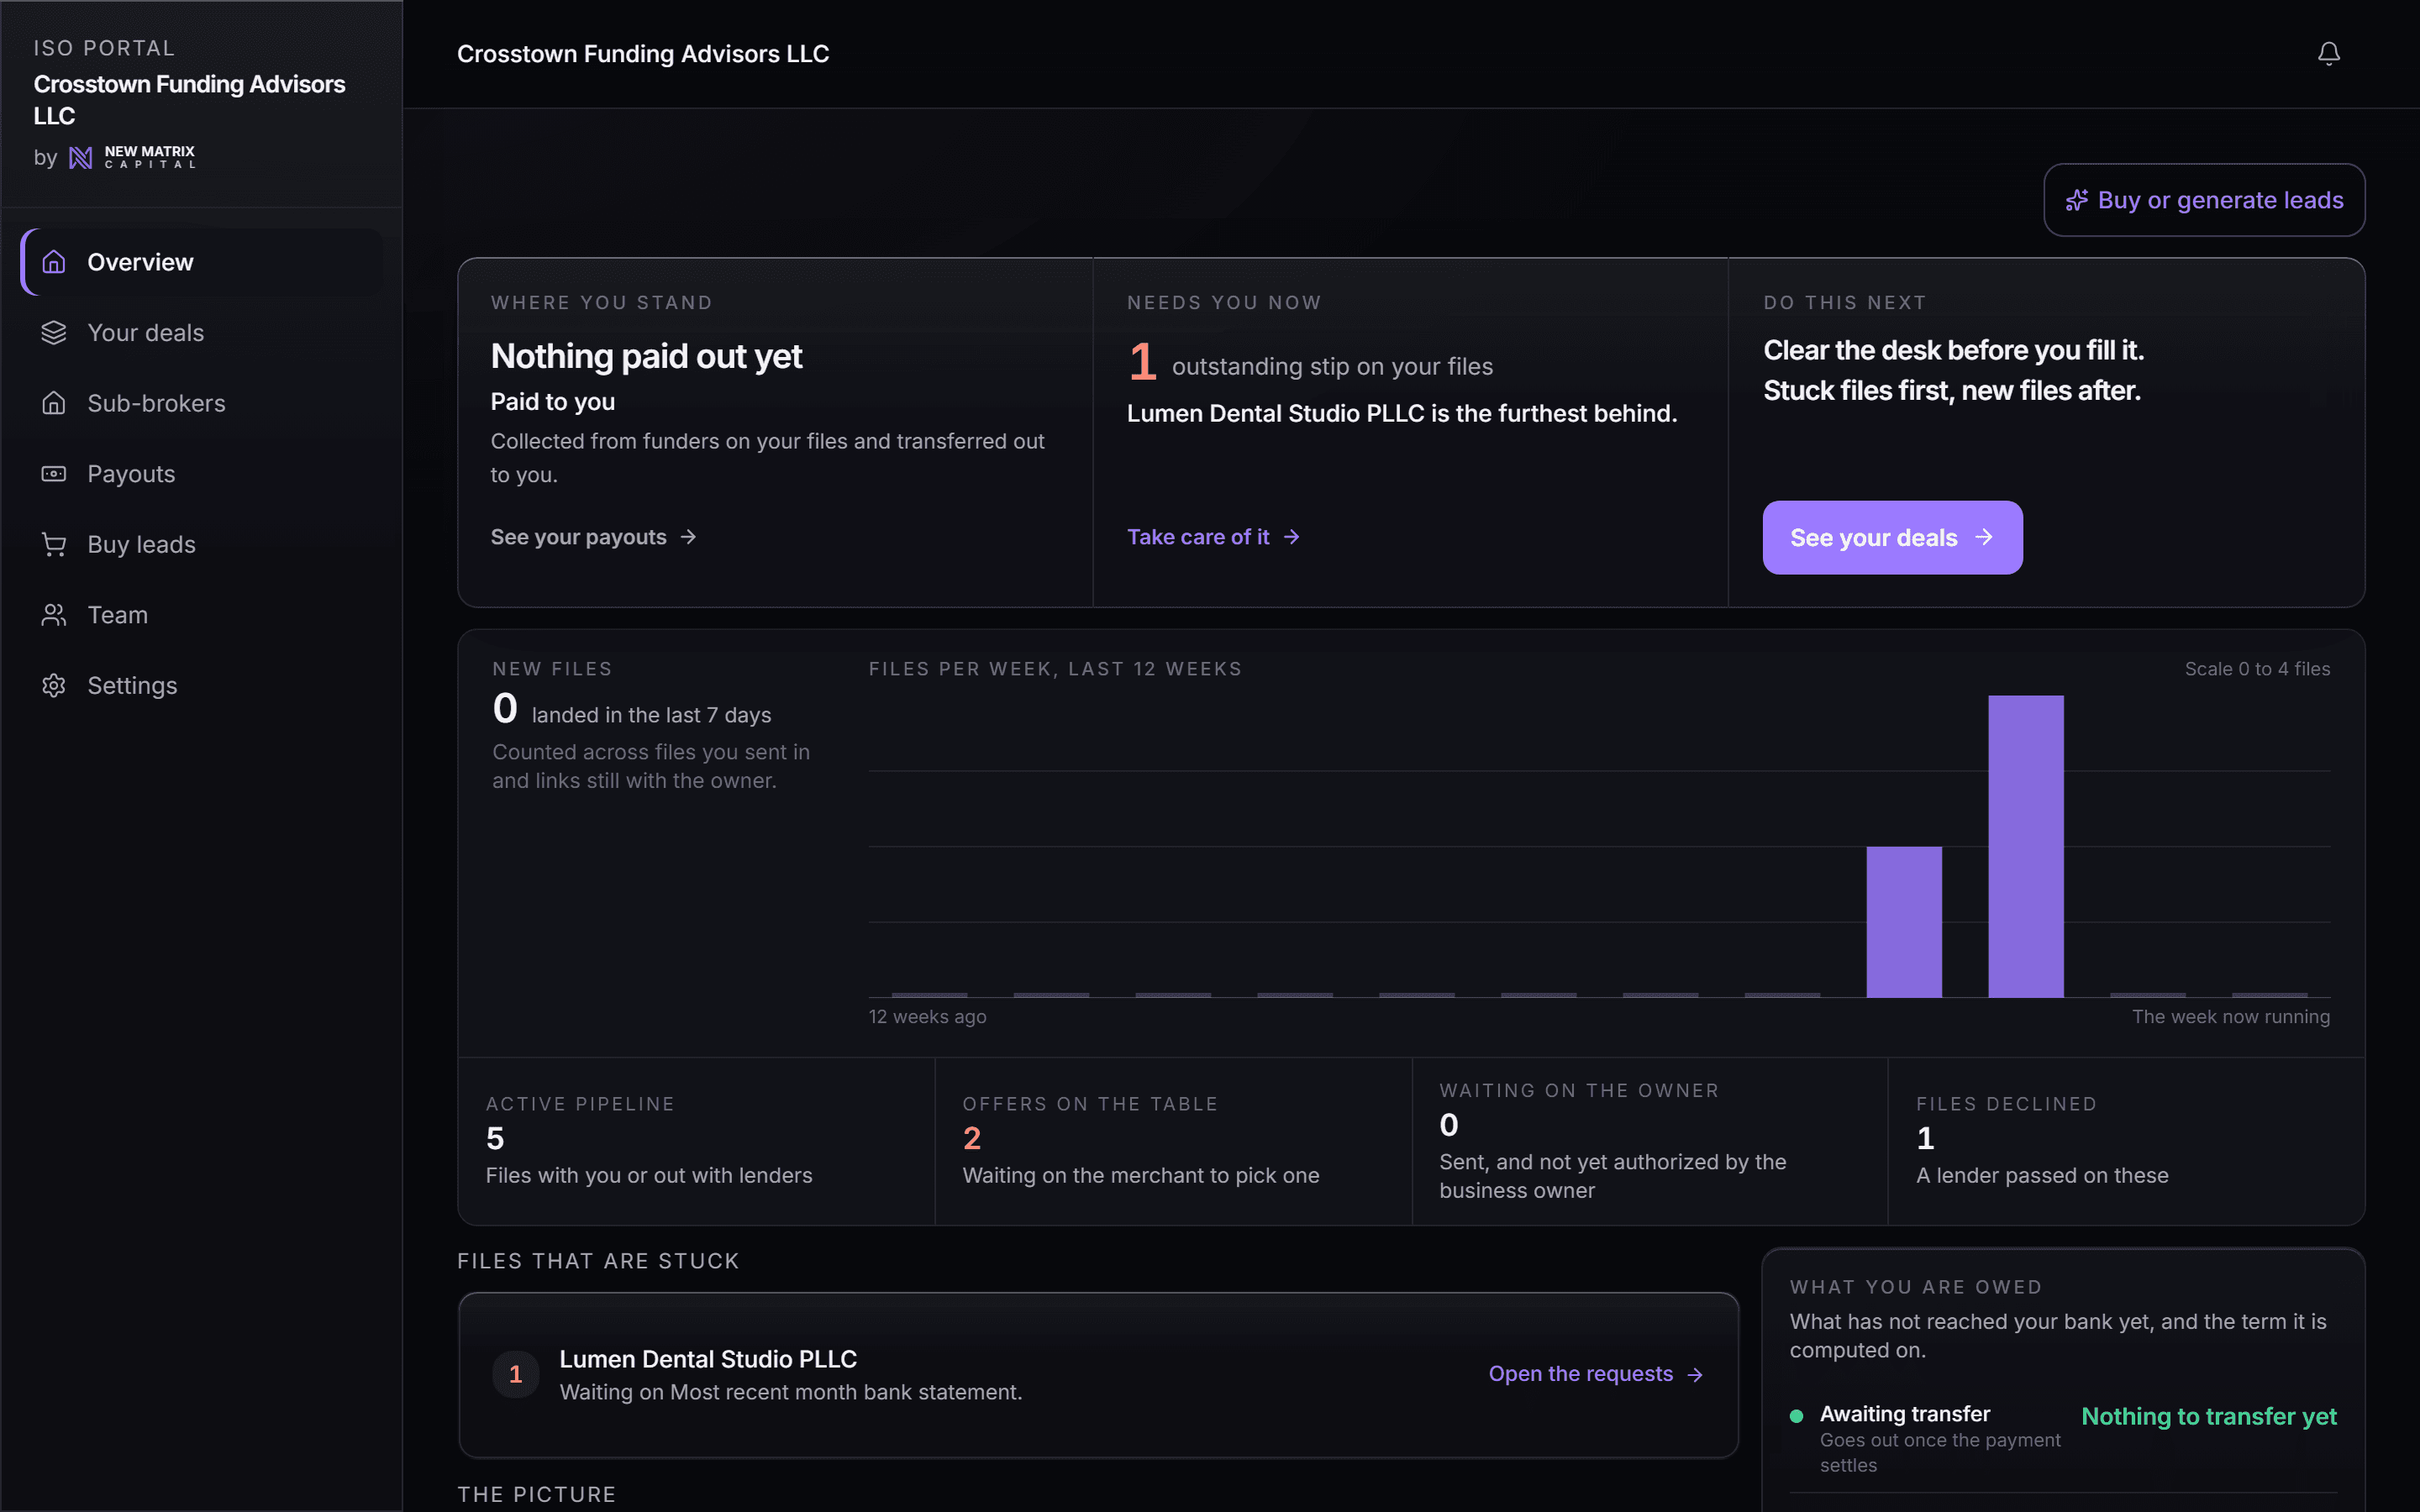Click the Waiting on the owner tile

[x=1649, y=1140]
